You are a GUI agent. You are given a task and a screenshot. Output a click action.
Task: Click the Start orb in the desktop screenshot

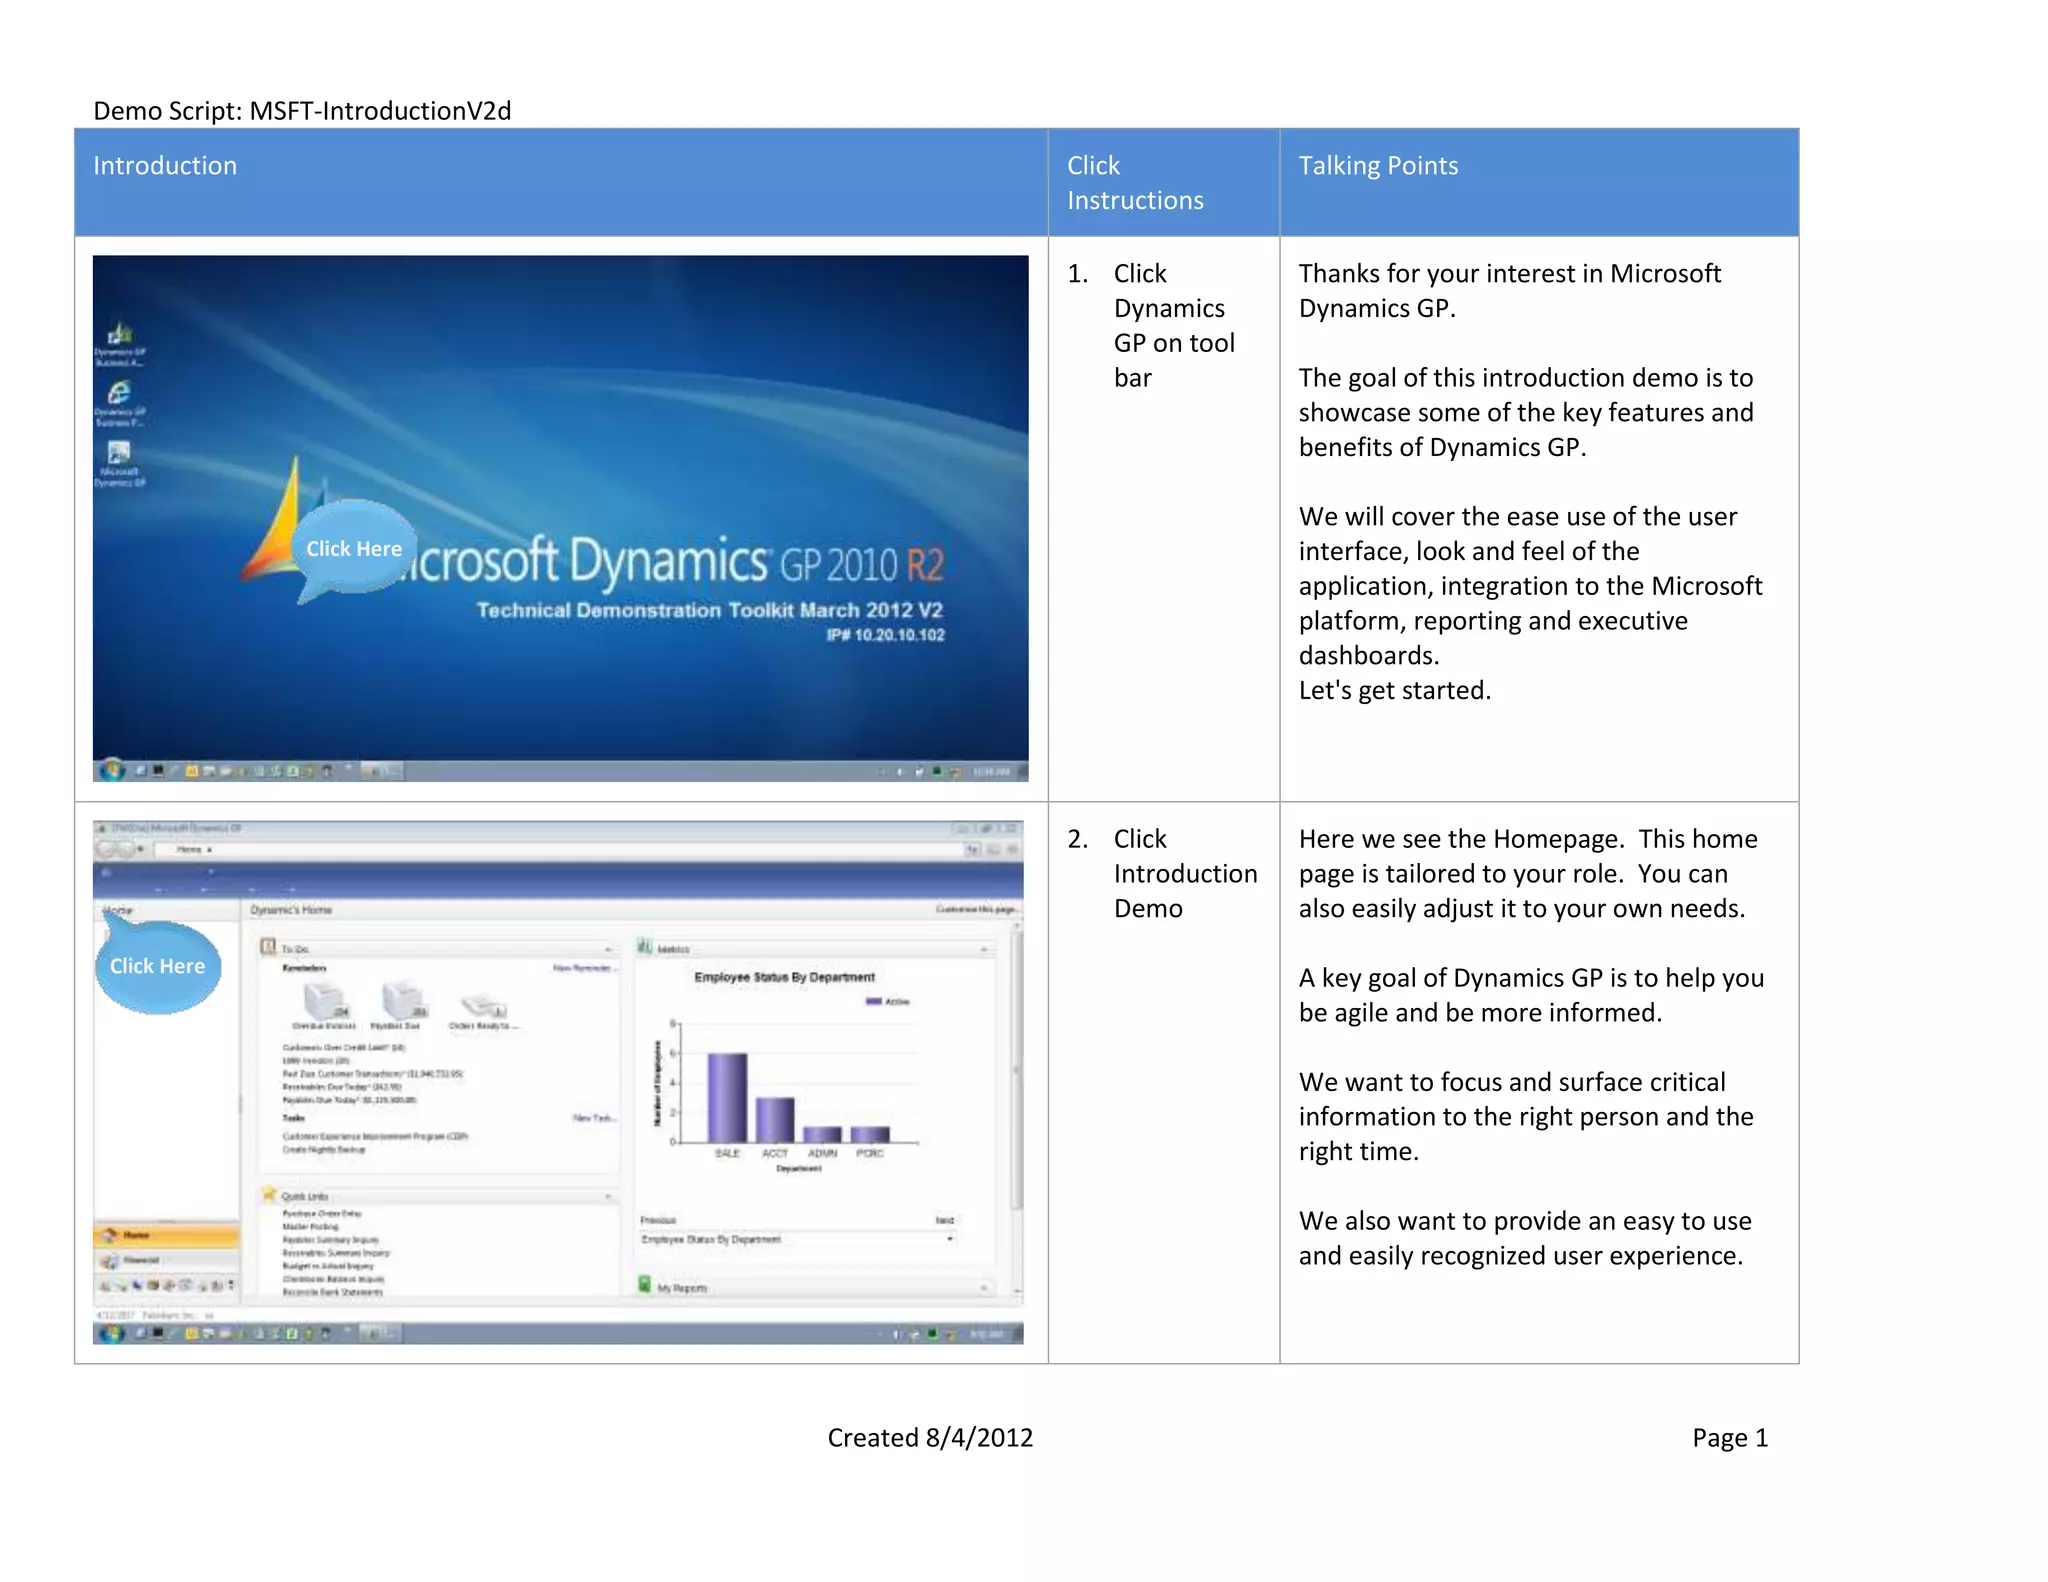[112, 770]
